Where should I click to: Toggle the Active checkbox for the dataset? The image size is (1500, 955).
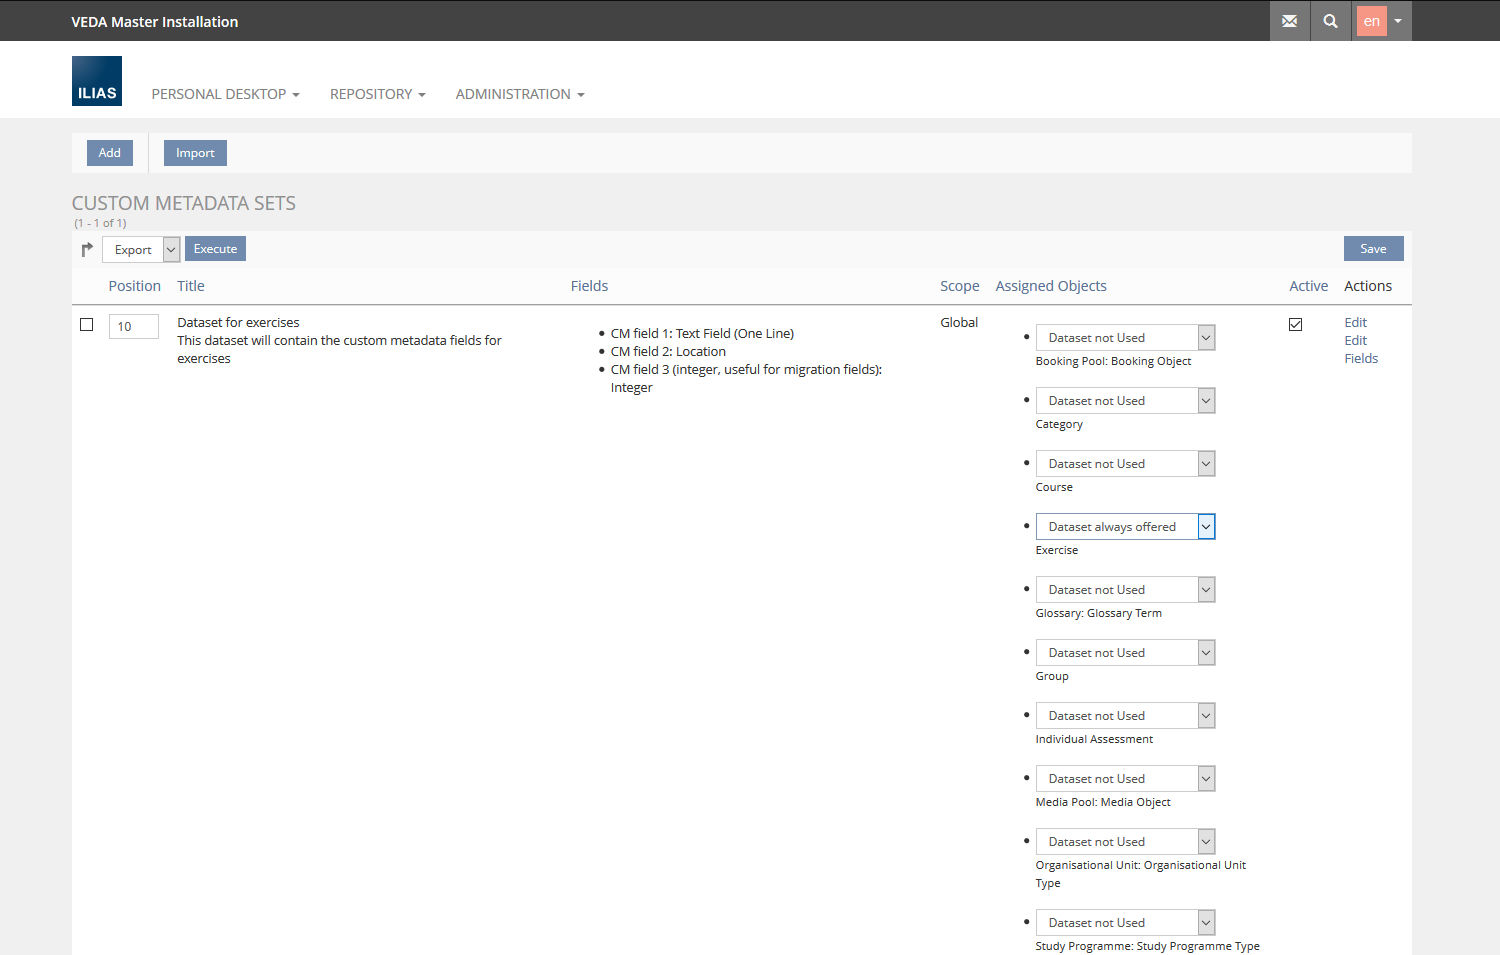1295,325
